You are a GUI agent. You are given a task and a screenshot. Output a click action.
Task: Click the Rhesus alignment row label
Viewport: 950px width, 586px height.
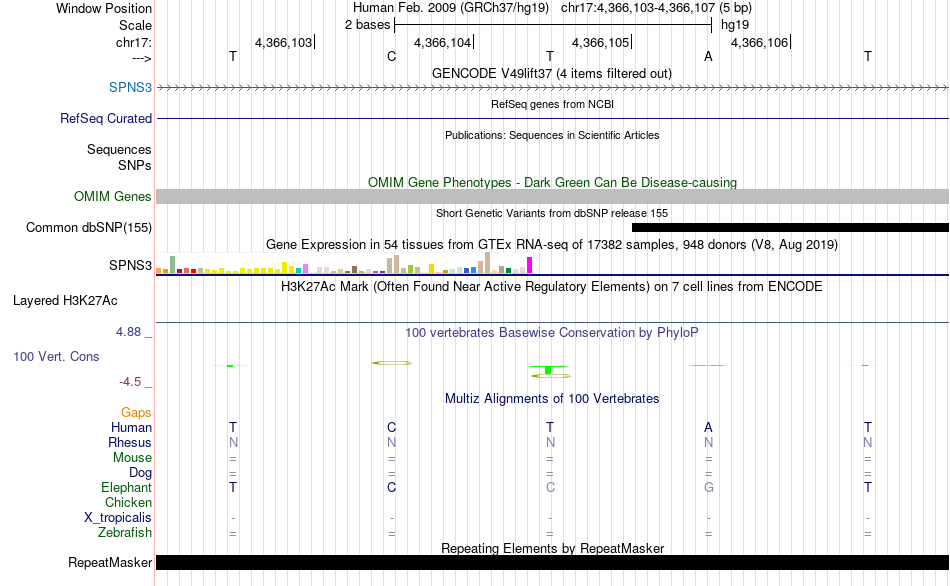tap(130, 442)
